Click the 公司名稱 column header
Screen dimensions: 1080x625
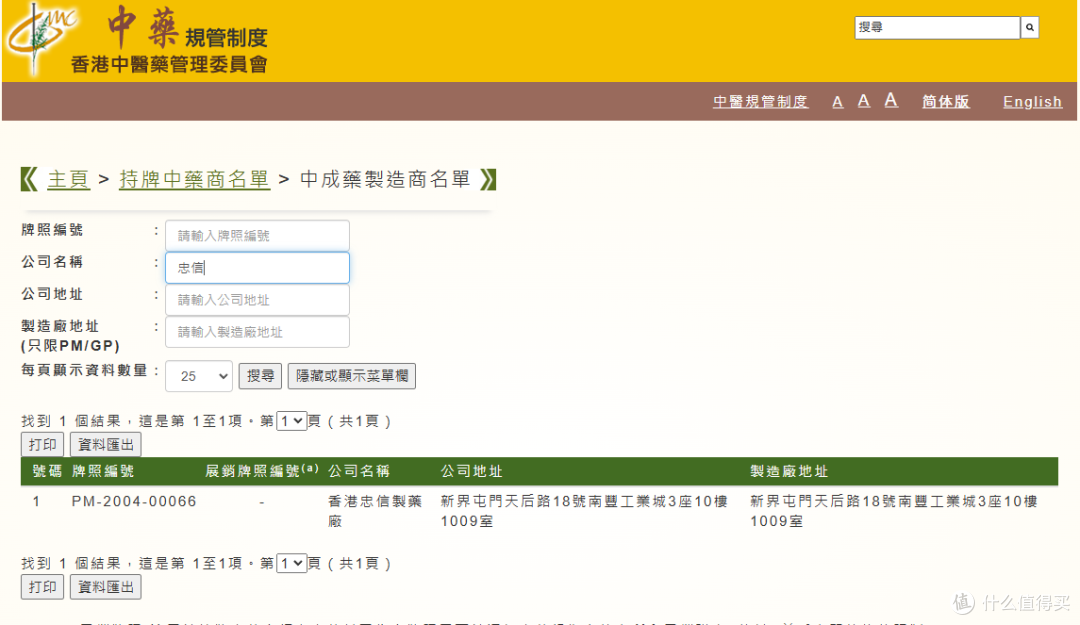[x=359, y=471]
